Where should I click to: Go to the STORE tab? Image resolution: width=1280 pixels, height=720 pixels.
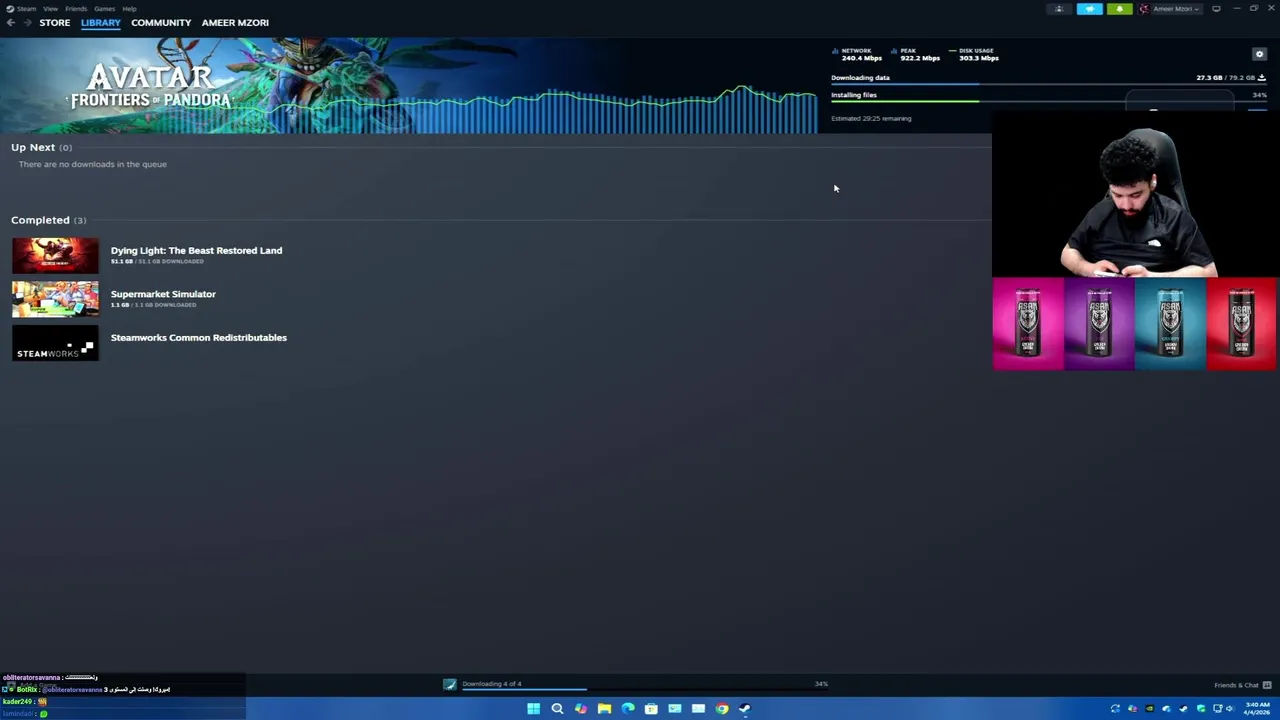point(55,22)
